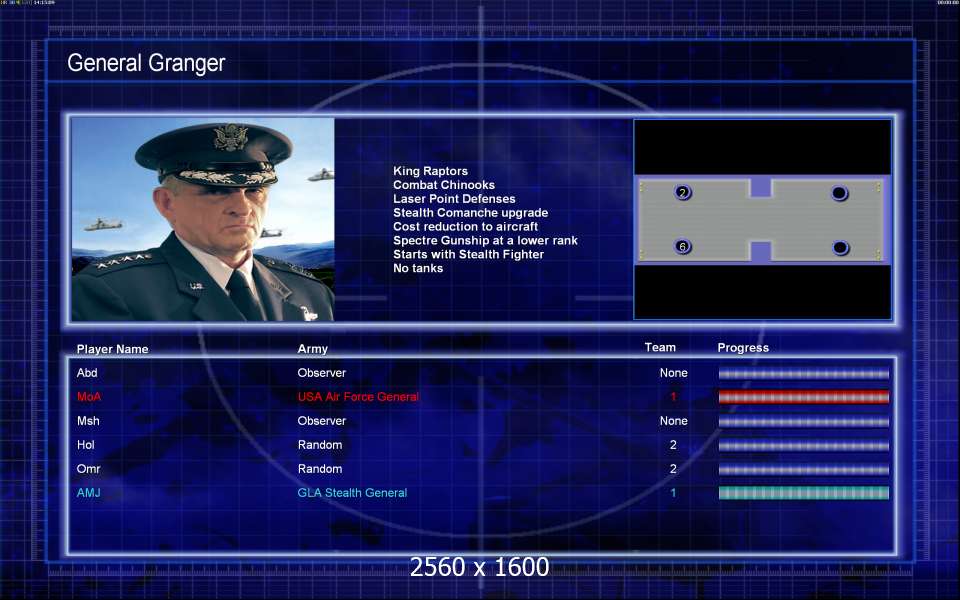Click team value 2 for Hol

(x=673, y=445)
